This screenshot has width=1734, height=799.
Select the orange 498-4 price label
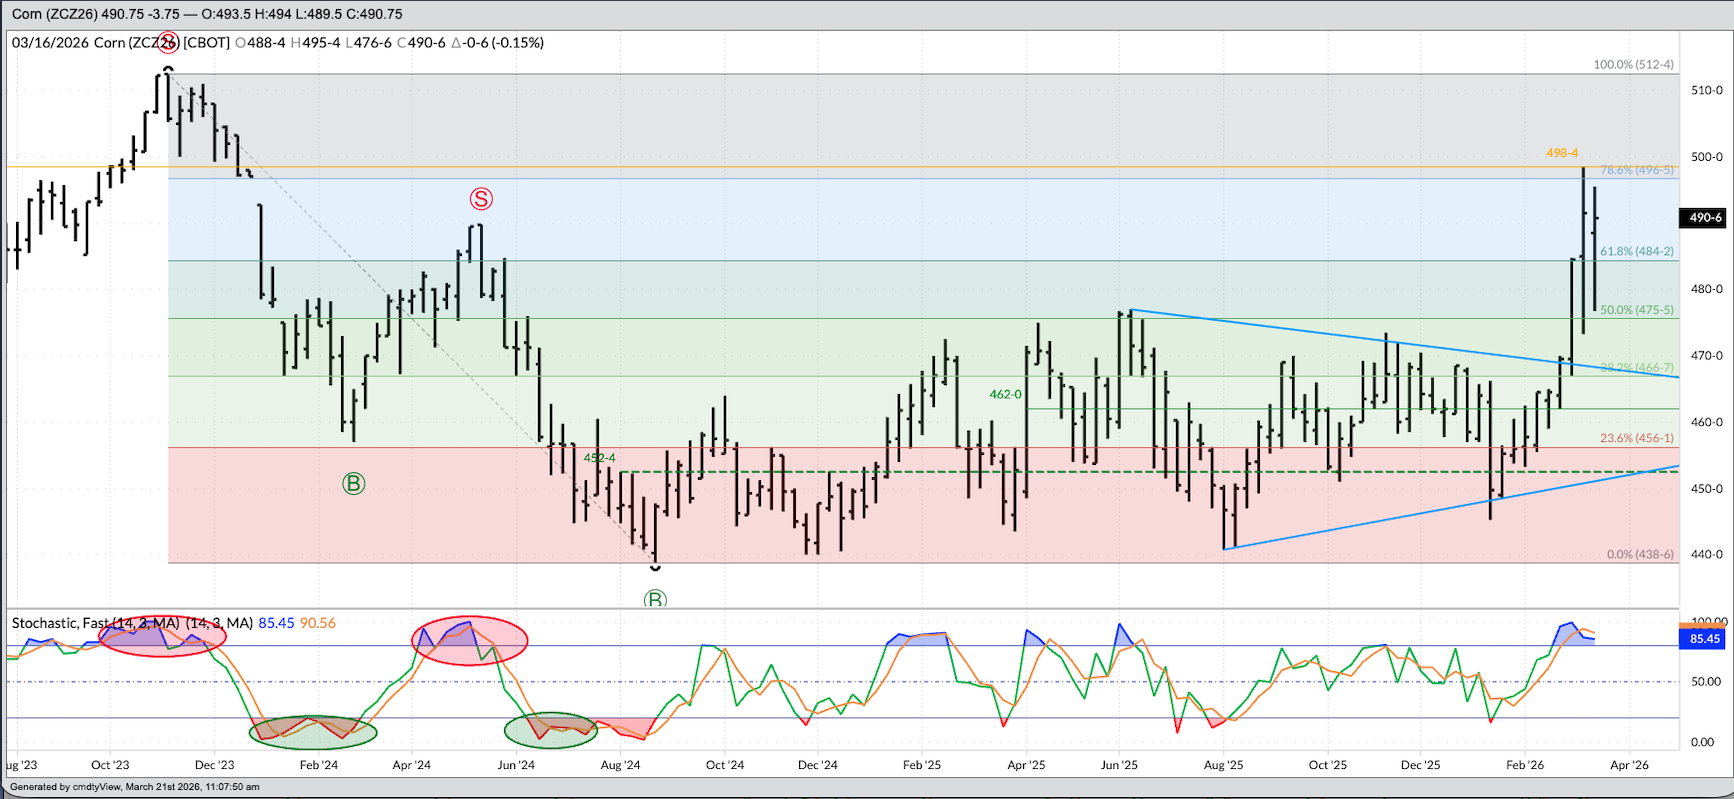click(1561, 153)
